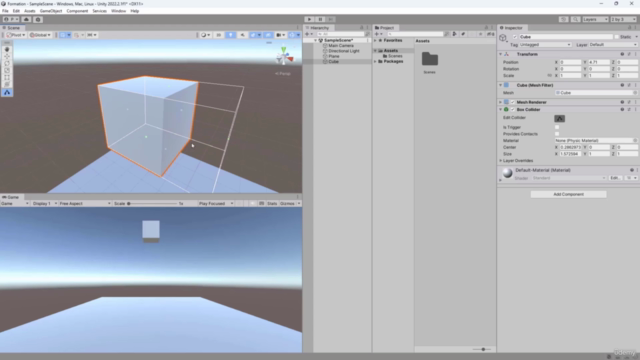This screenshot has width=640, height=360.
Task: Select the Move tool in Scene toolbar
Action: pyautogui.click(x=7, y=56)
